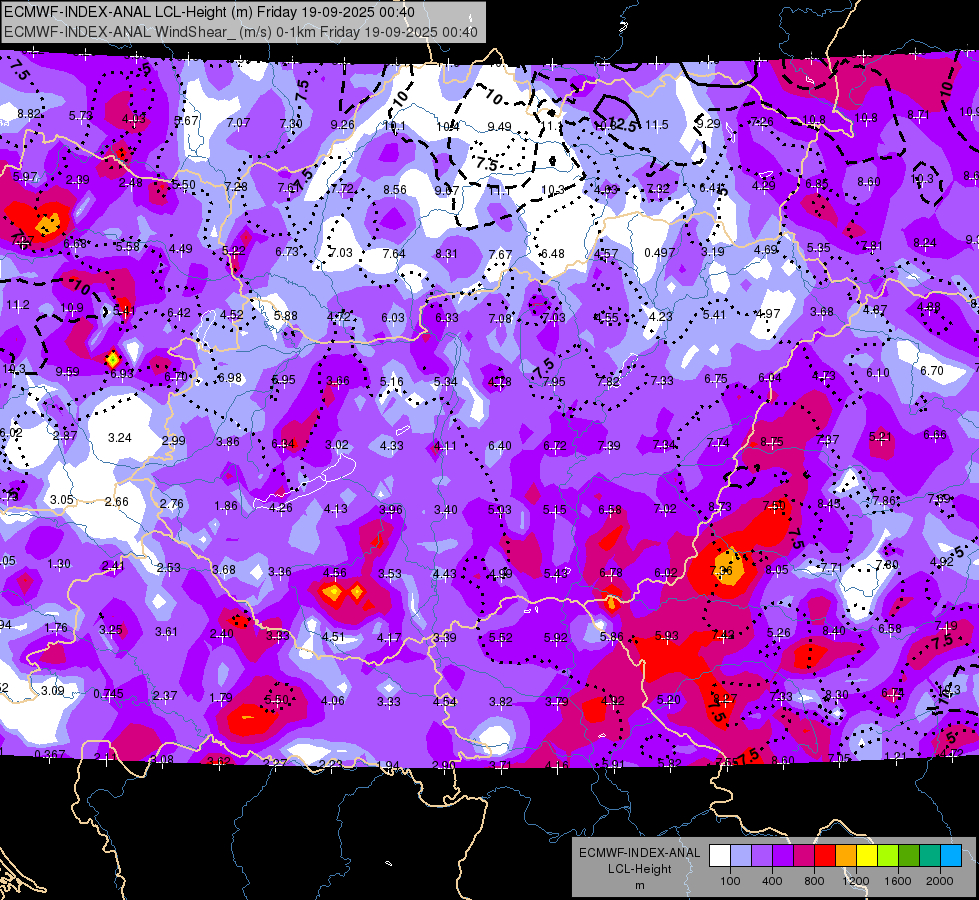Viewport: 979px width, 900px height.
Task: Click the grid value 9.49
Action: [499, 127]
